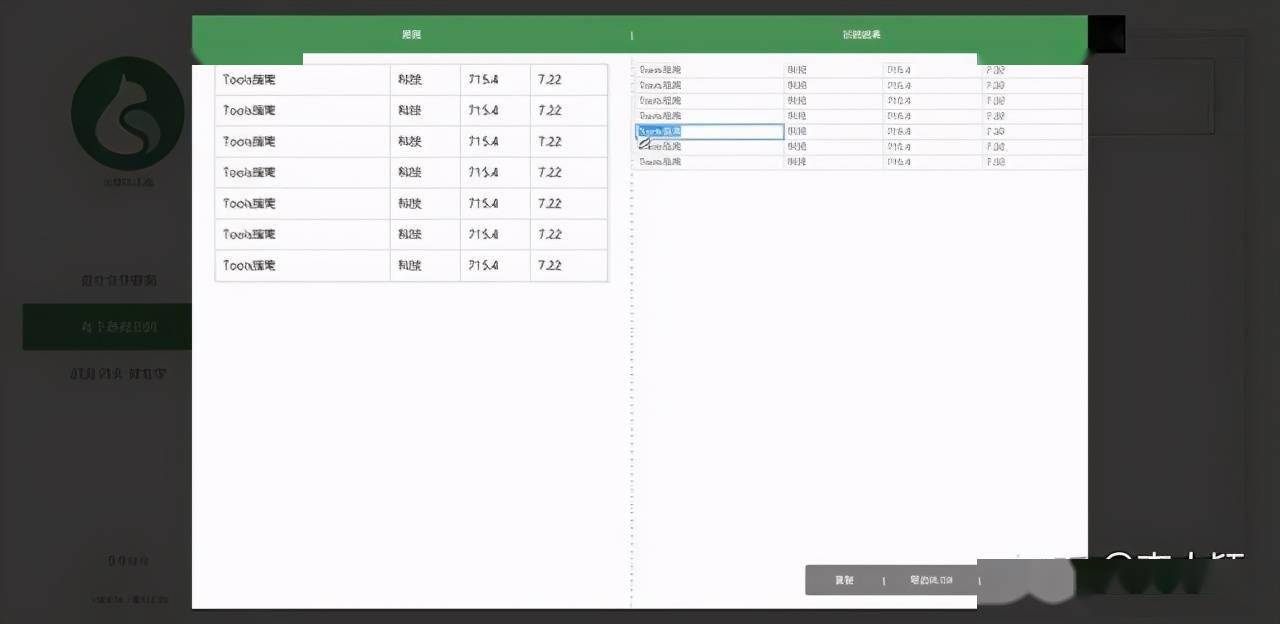The width and height of the screenshot is (1280, 624).
Task: Click the left gray button at bottom
Action: (844, 580)
